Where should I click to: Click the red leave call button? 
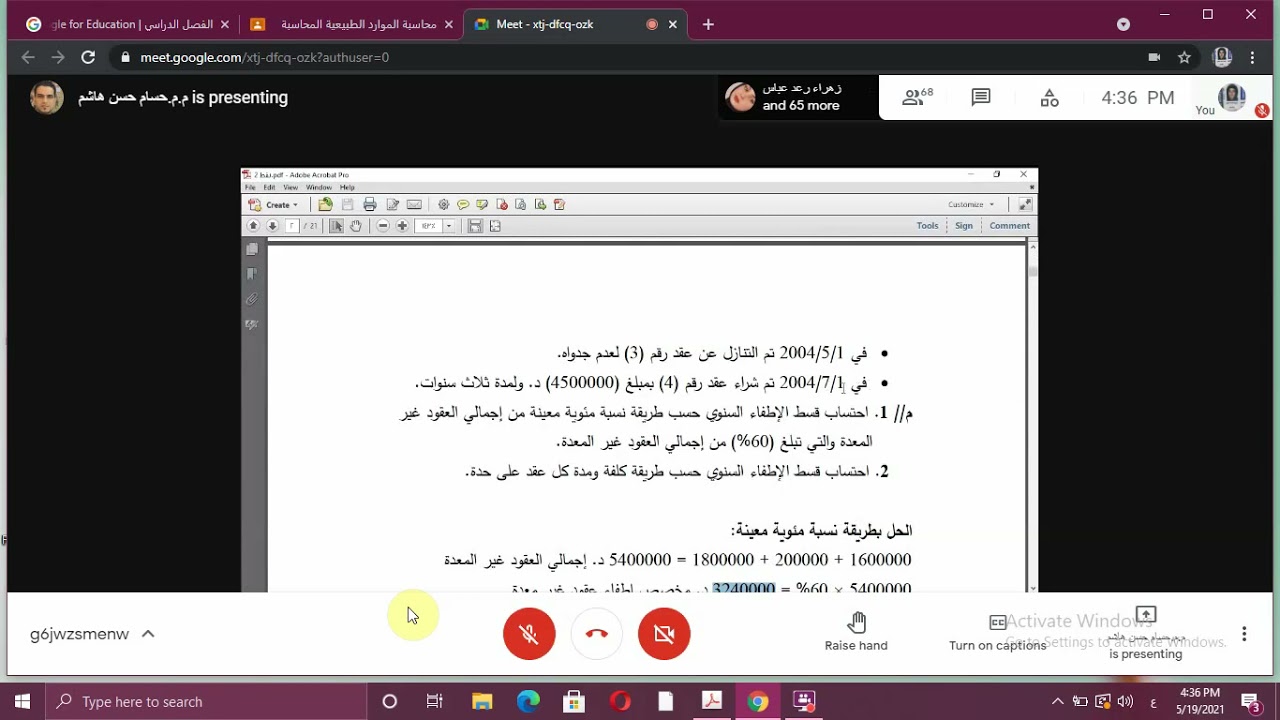(597, 634)
